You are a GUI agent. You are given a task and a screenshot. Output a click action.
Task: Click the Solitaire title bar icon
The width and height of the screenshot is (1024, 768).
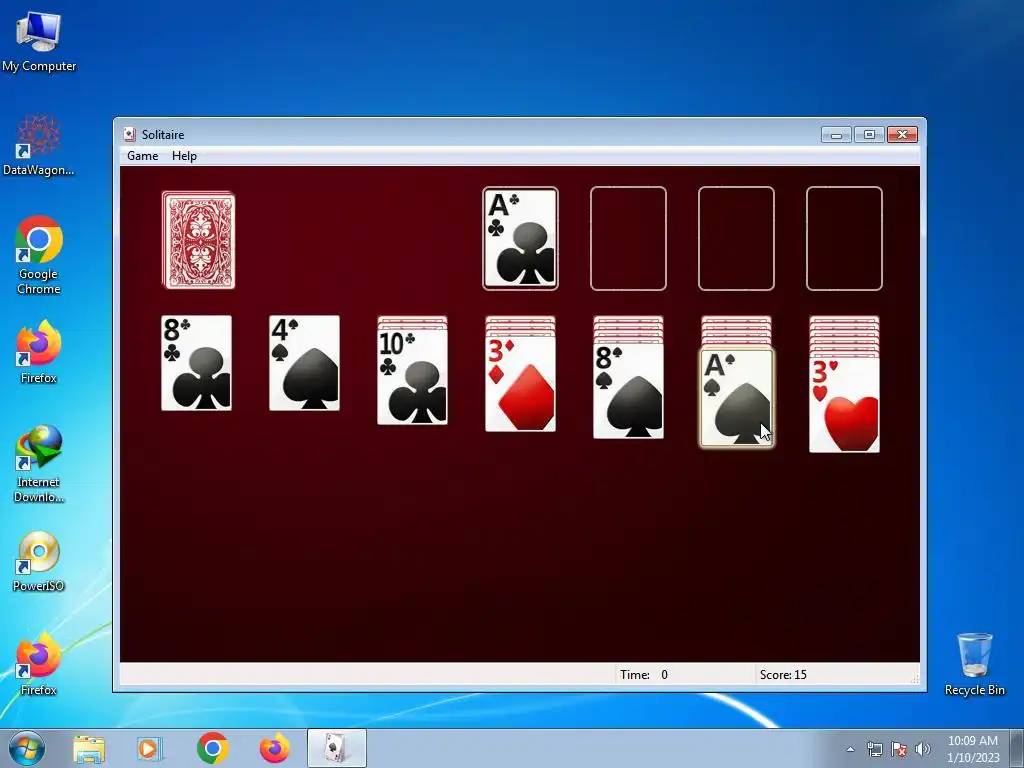[129, 135]
